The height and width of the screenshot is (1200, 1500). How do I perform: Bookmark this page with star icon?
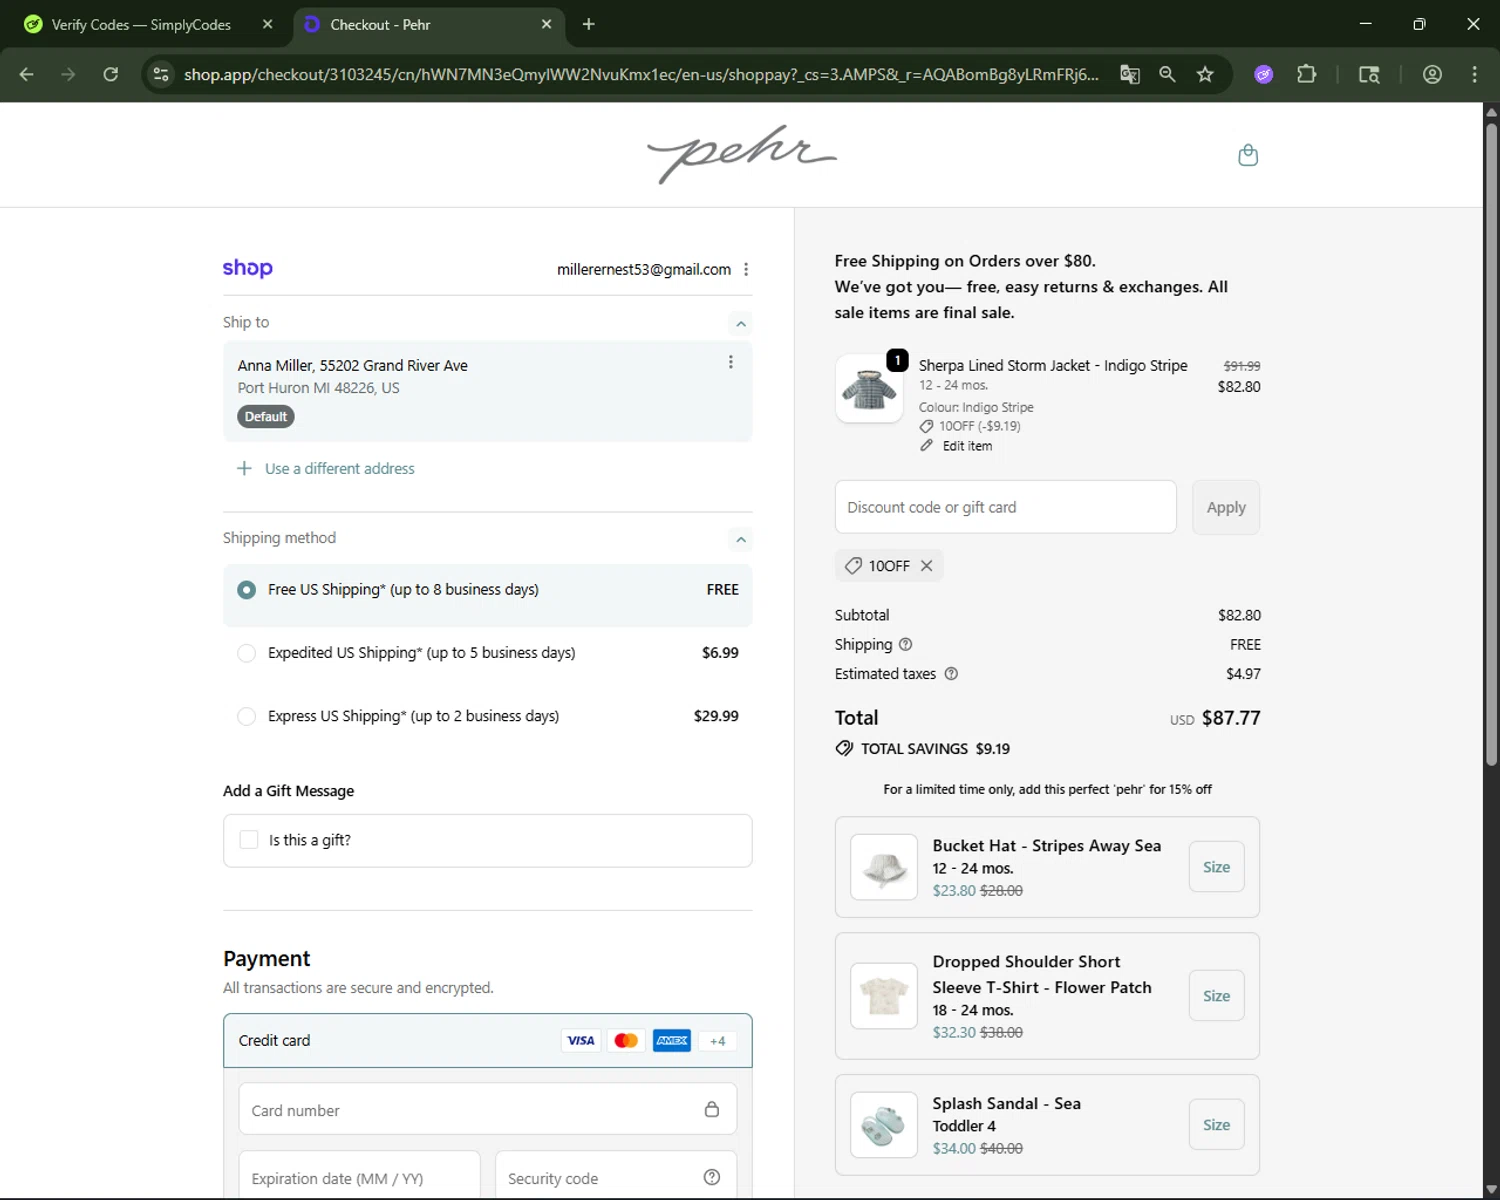click(1205, 74)
